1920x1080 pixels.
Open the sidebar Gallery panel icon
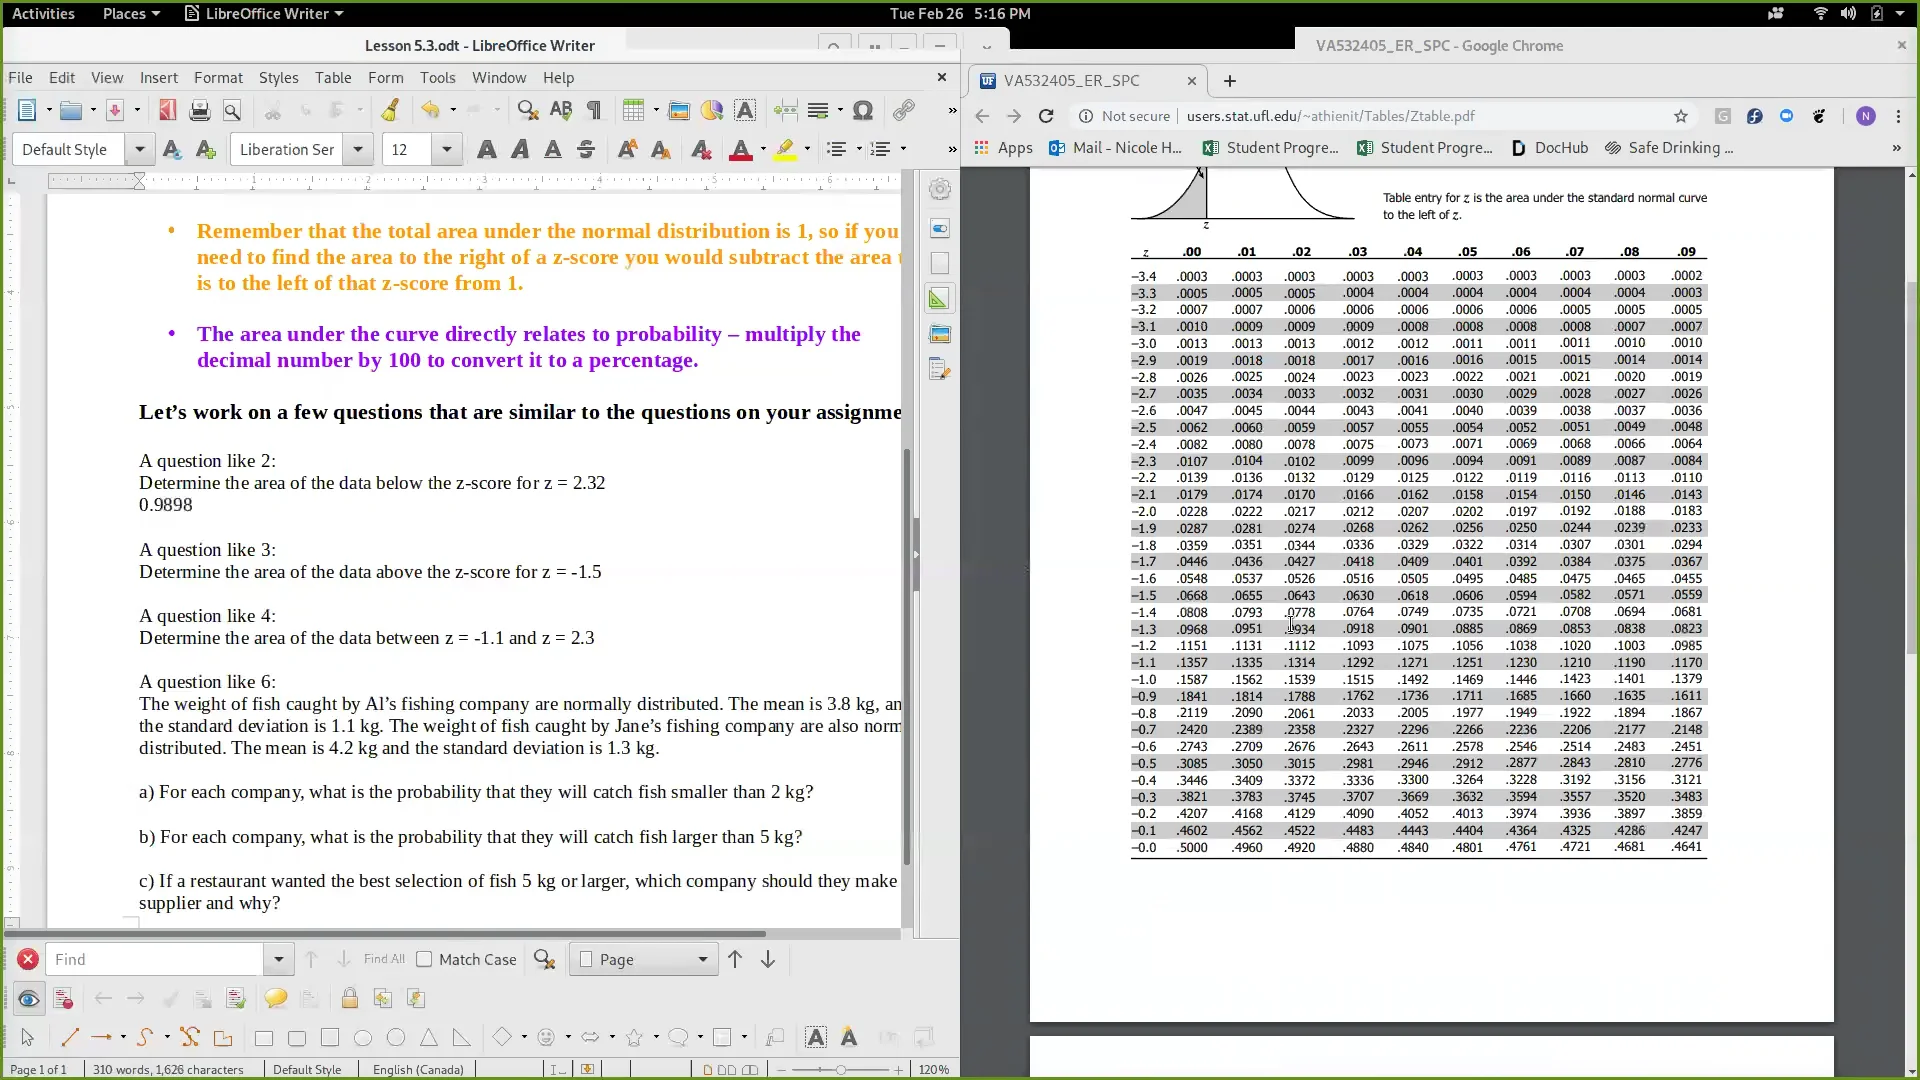pos(940,334)
